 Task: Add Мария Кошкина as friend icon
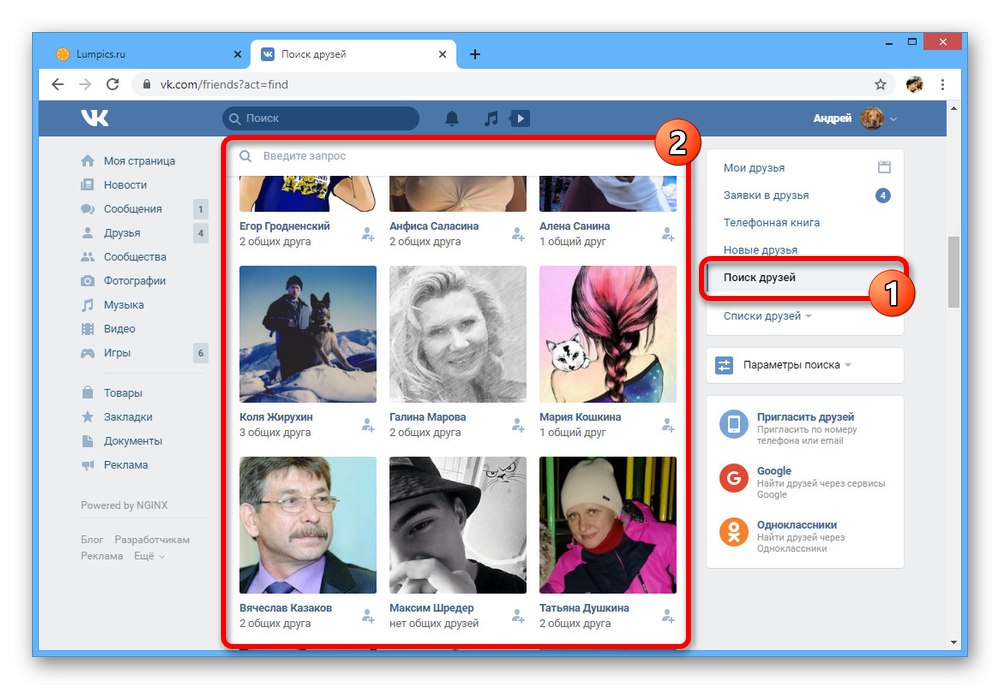[668, 425]
